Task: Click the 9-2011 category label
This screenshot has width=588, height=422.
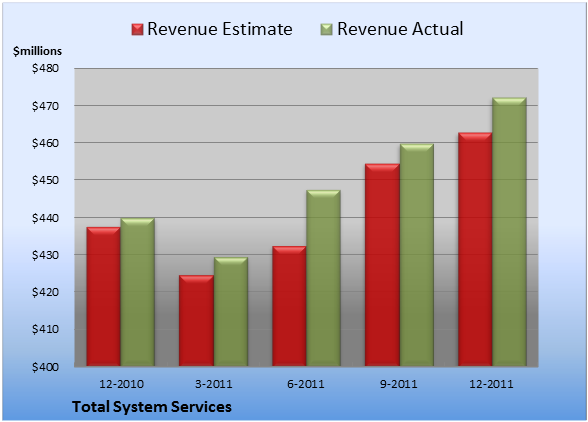Action: [x=399, y=384]
